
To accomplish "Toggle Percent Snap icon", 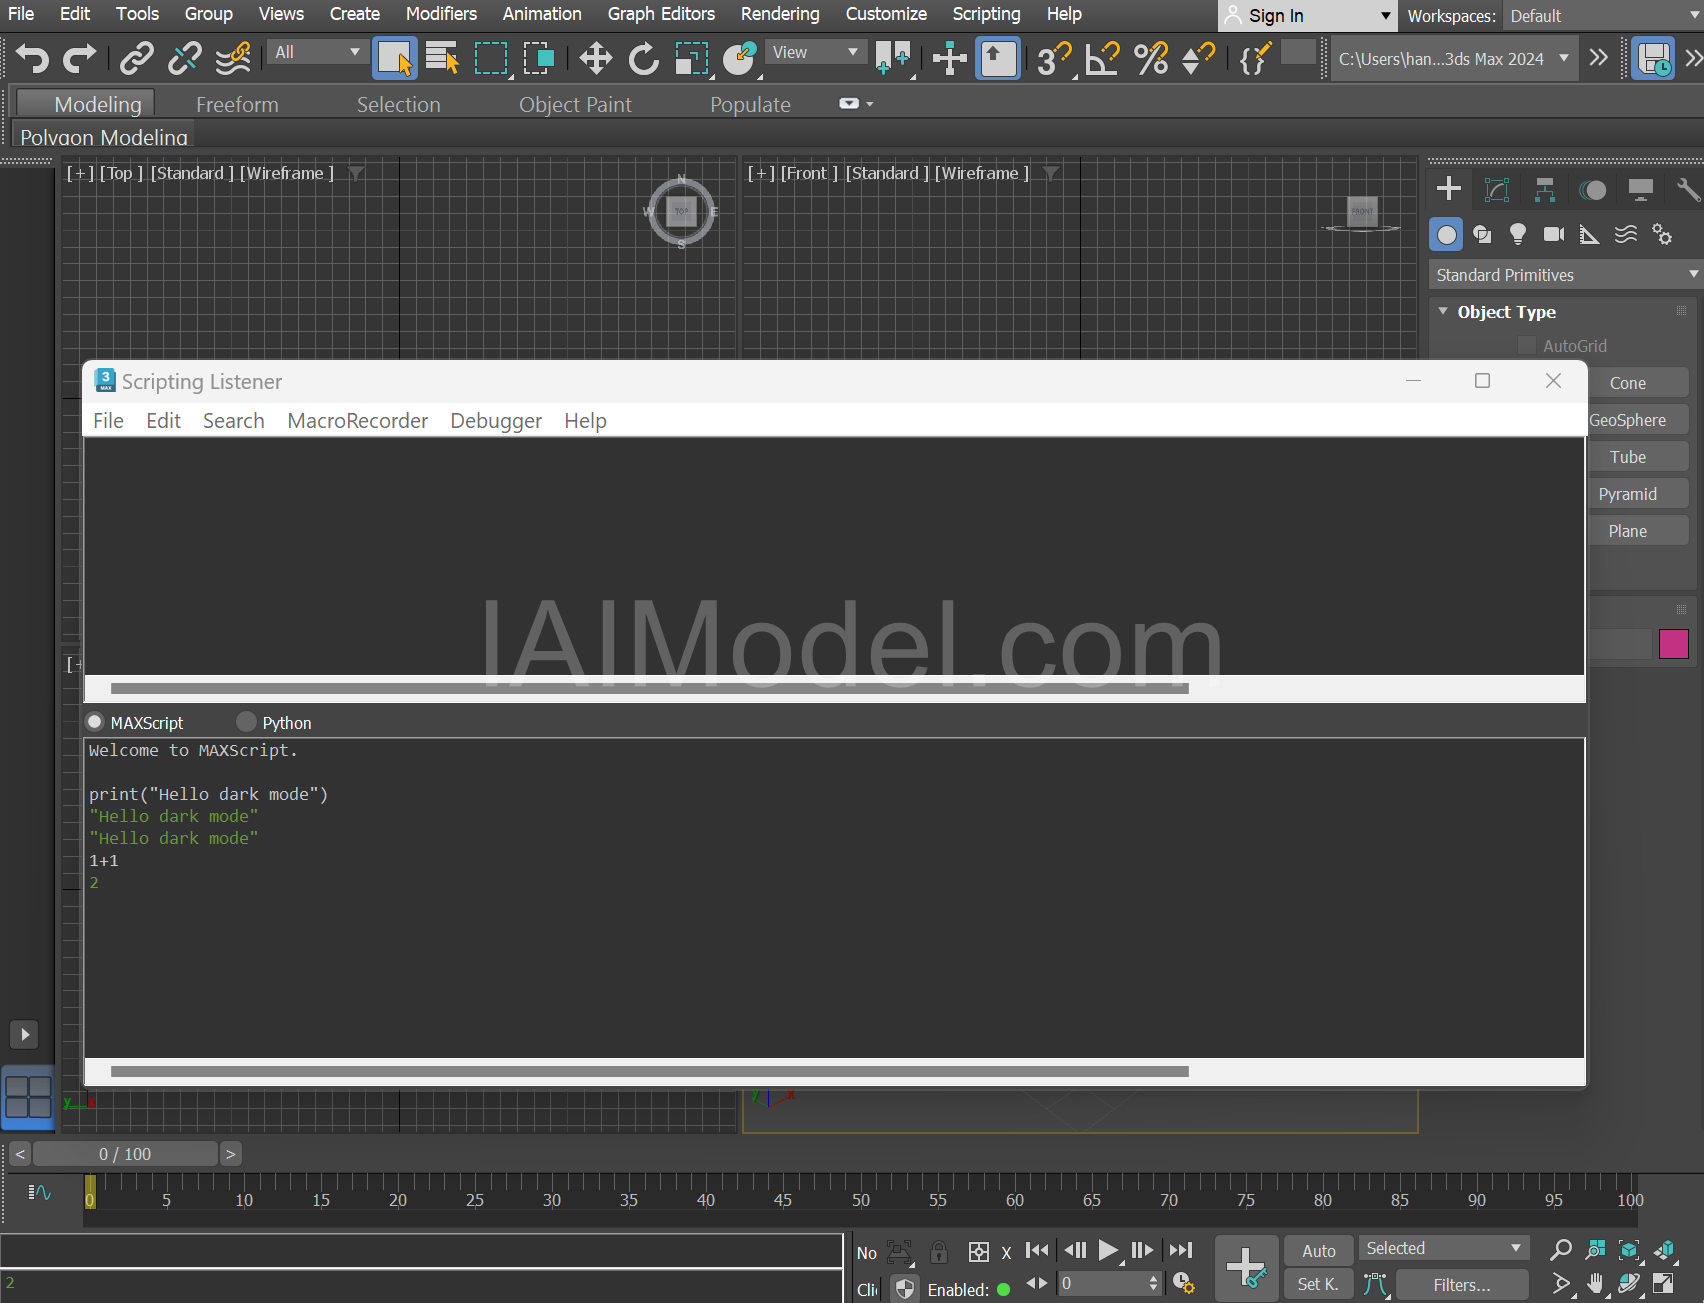I will (x=1151, y=59).
